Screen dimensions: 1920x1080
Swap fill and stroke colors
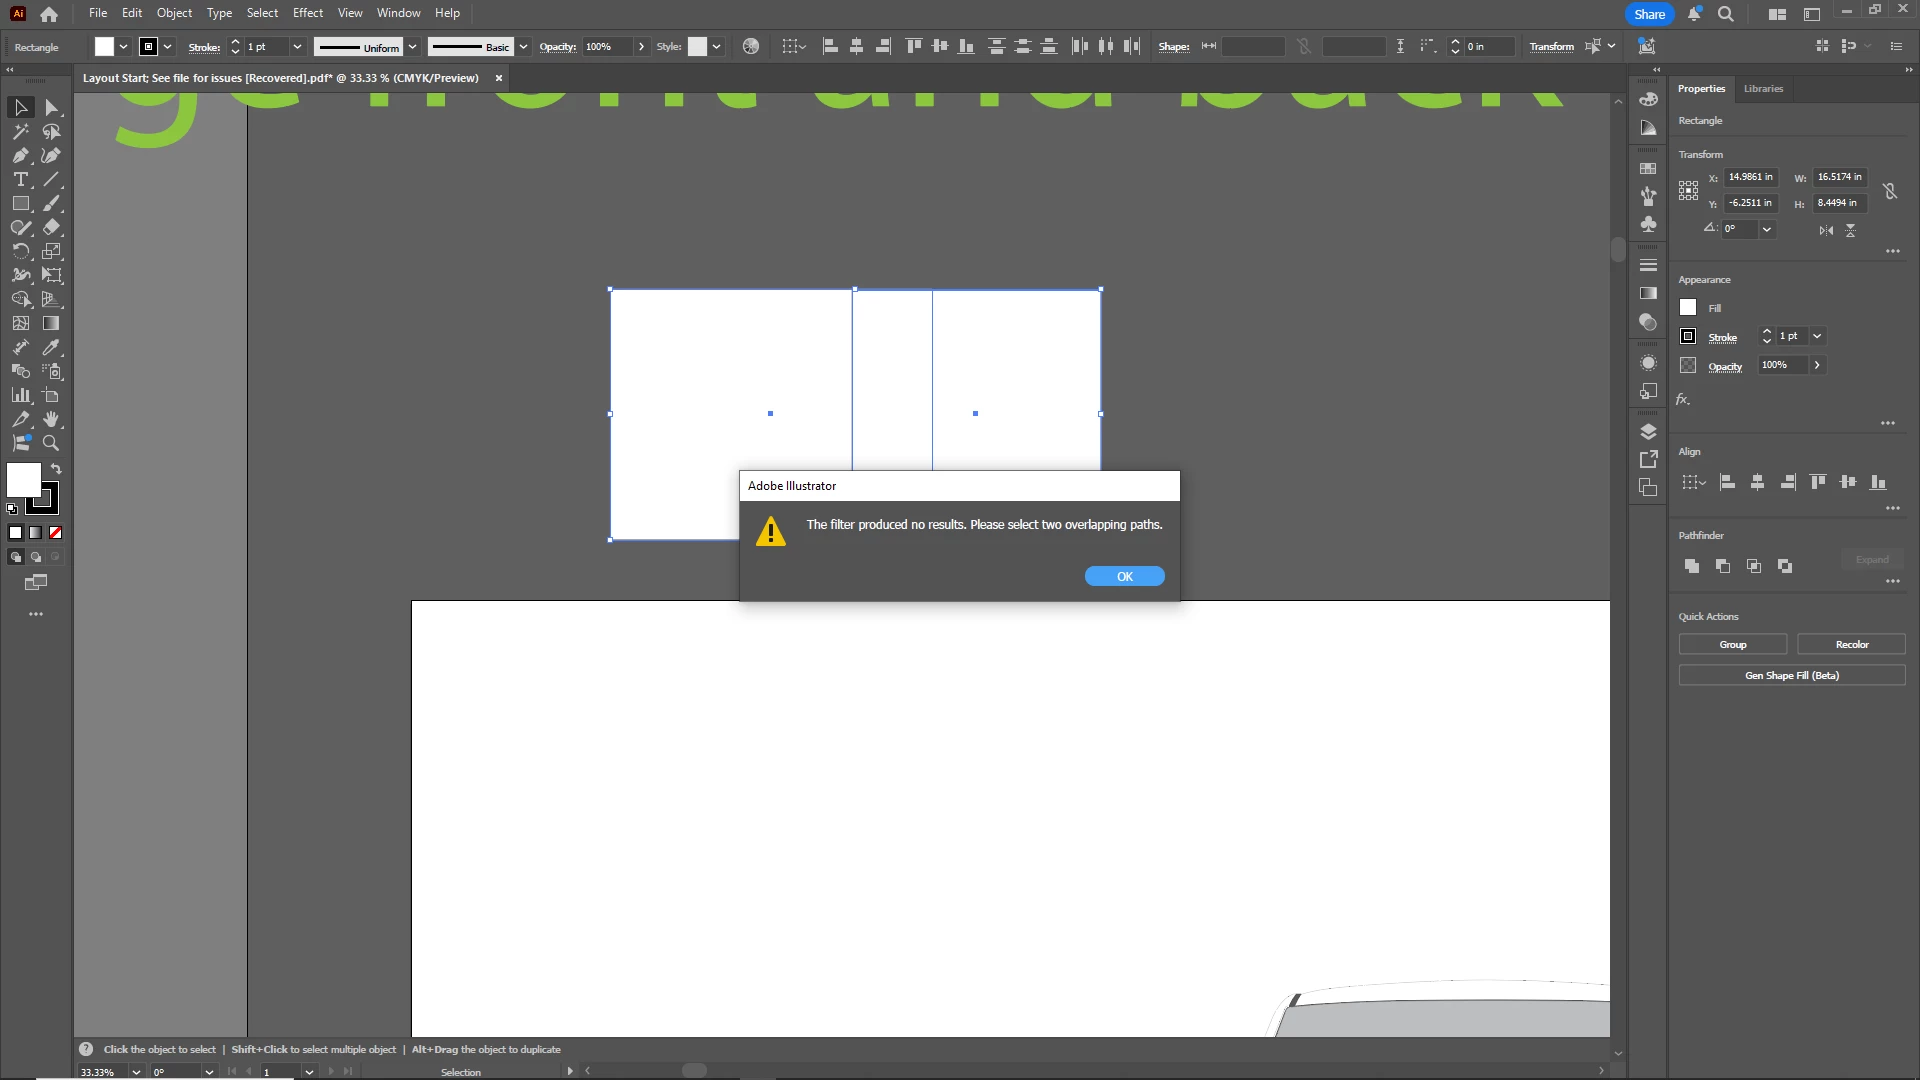pyautogui.click(x=56, y=468)
